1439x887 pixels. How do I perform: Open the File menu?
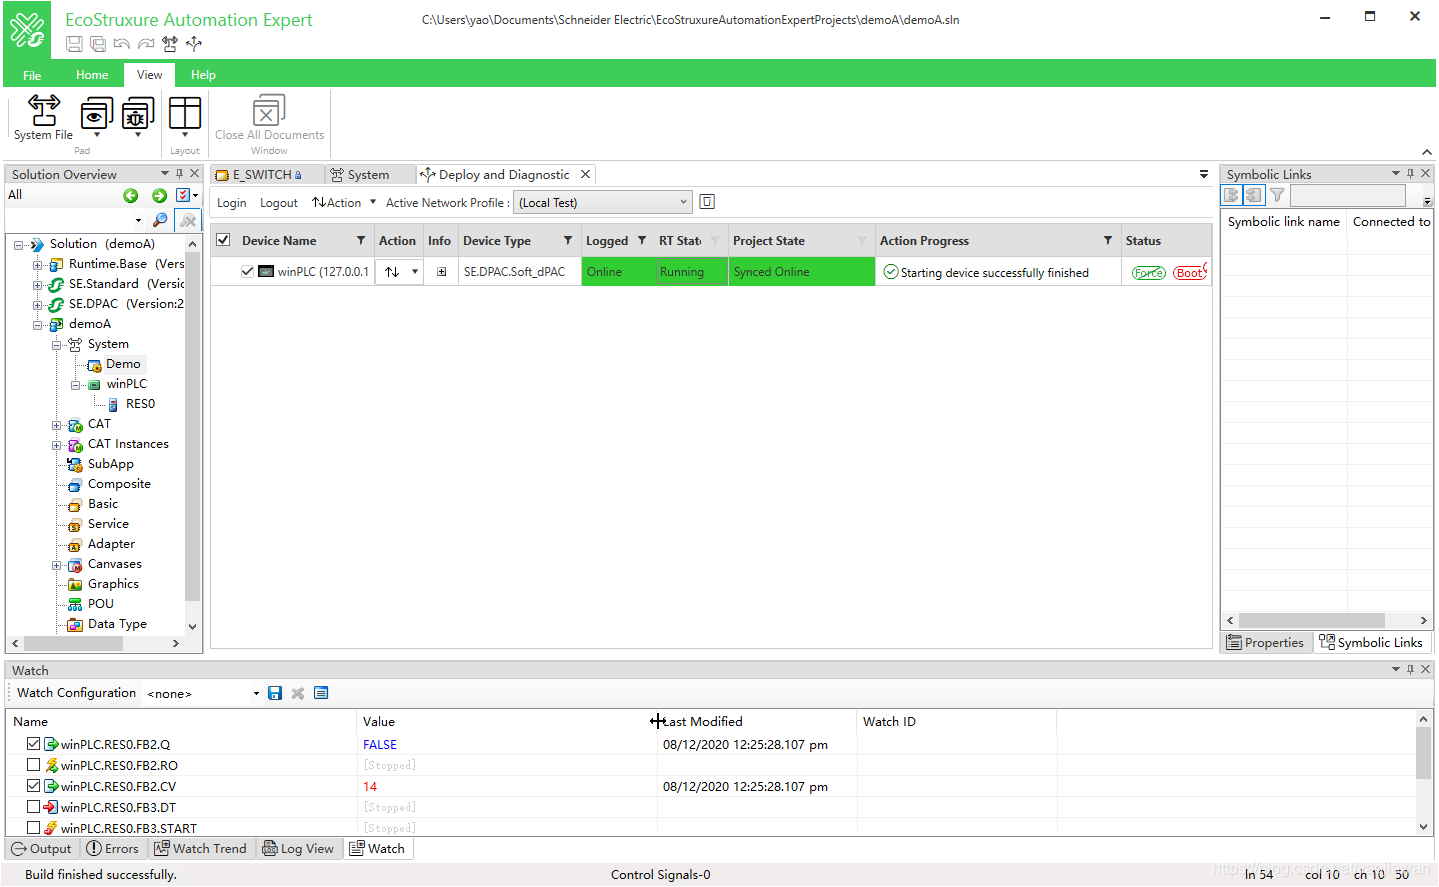point(32,75)
